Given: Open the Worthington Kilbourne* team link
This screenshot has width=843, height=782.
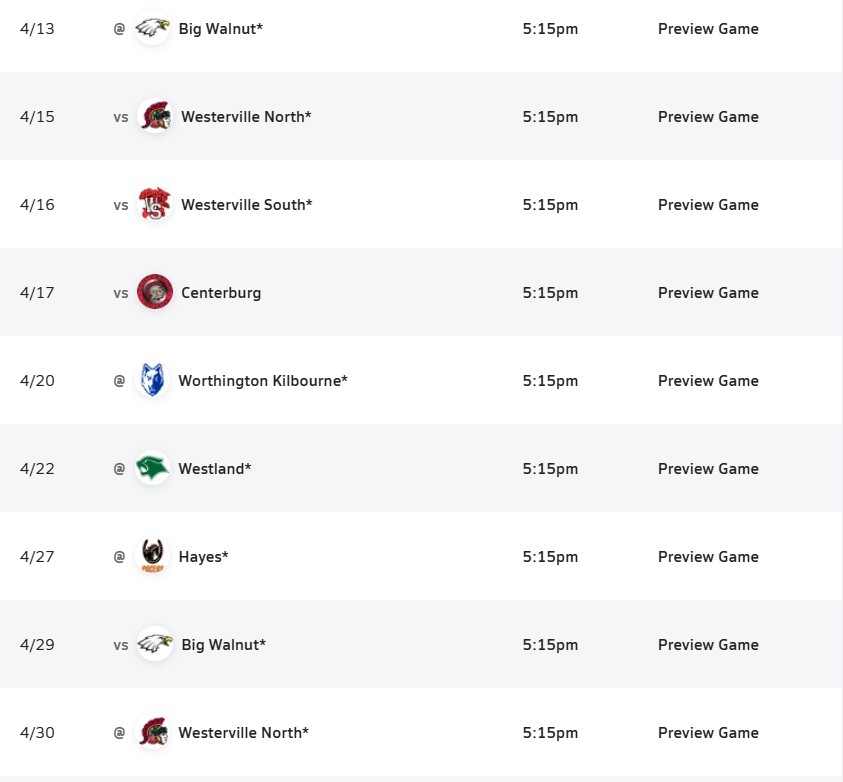Looking at the screenshot, I should [262, 381].
